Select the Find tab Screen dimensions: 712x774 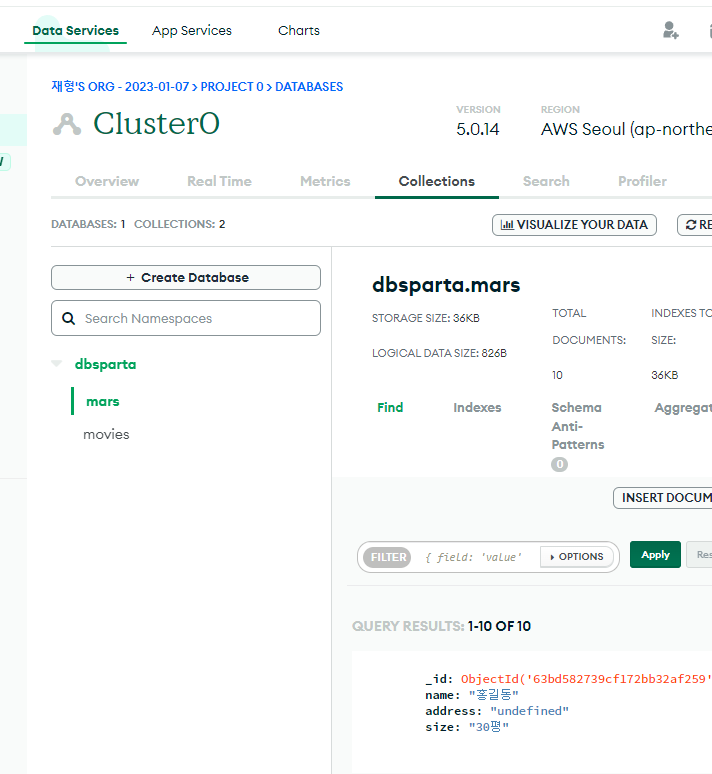coord(390,407)
